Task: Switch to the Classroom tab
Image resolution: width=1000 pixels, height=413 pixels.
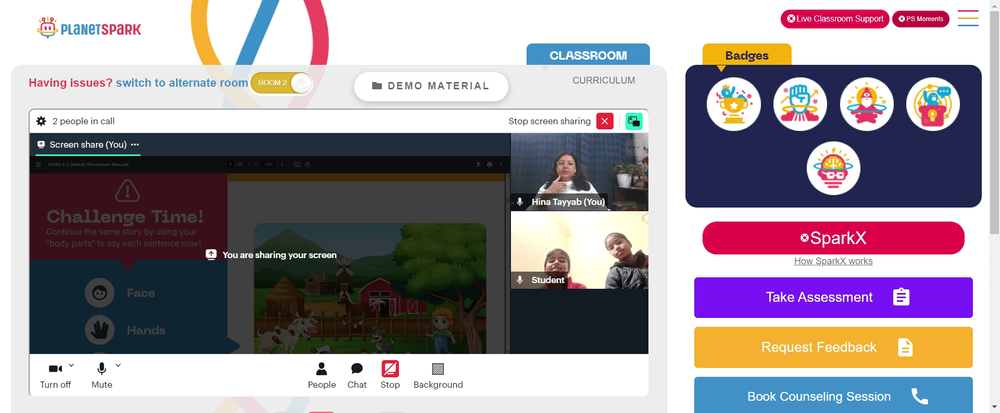Action: pos(588,55)
